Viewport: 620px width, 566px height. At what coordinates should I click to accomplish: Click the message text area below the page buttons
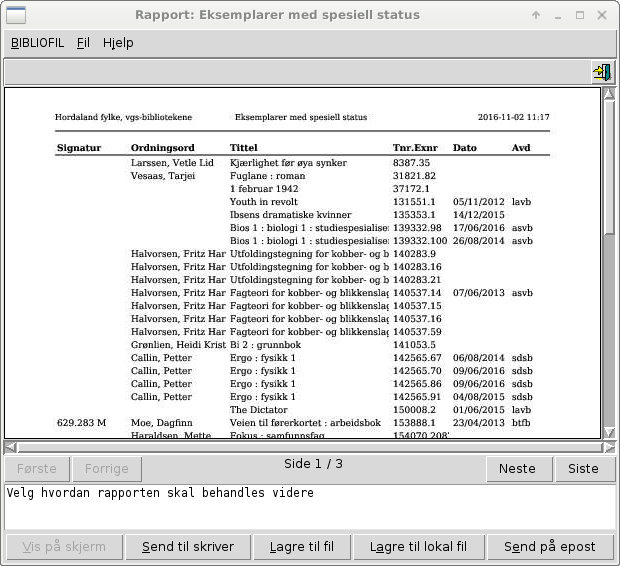[308, 507]
